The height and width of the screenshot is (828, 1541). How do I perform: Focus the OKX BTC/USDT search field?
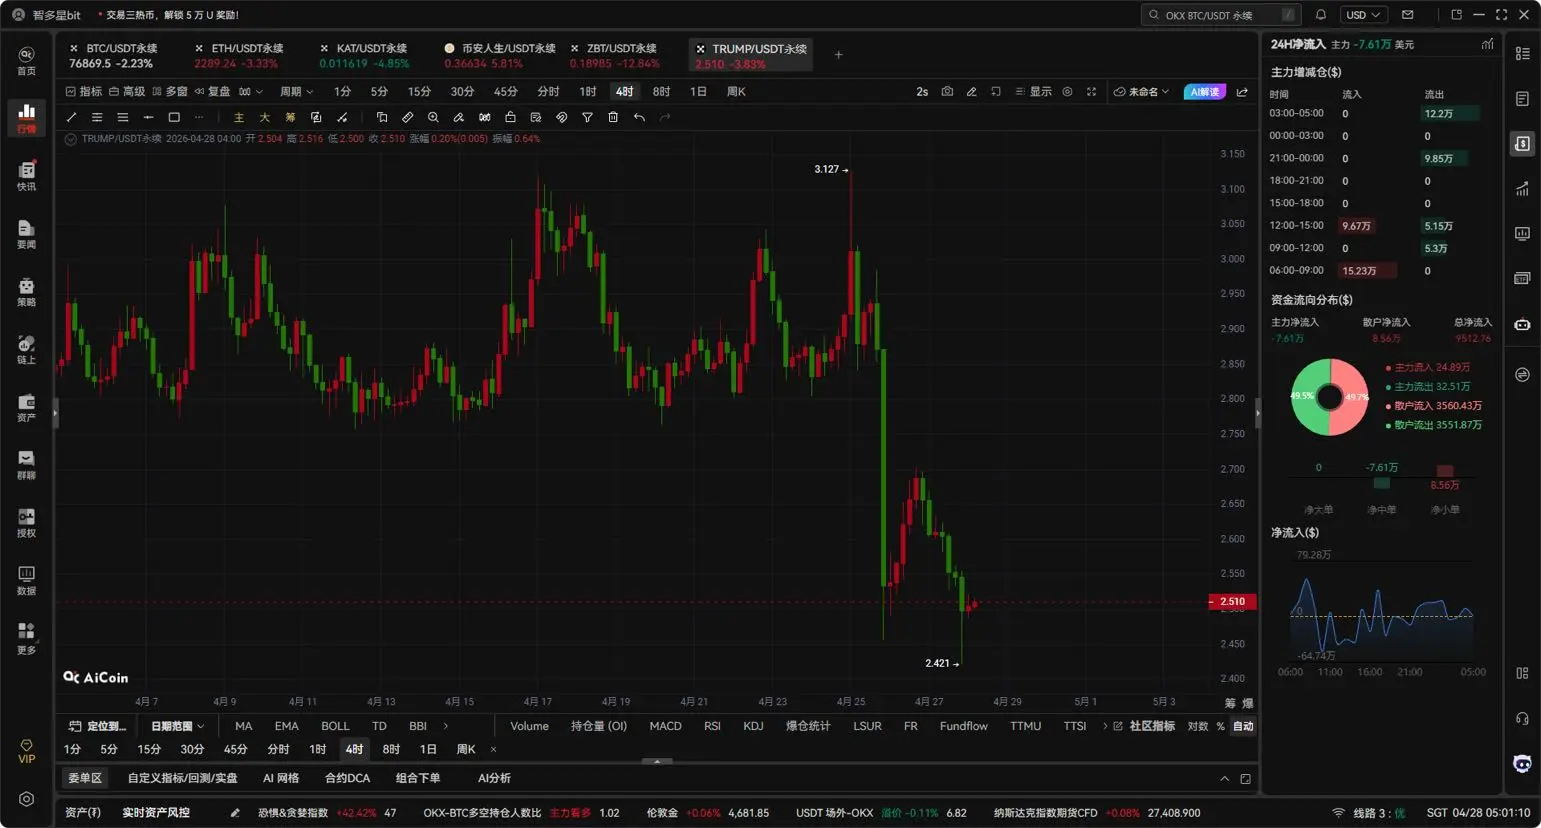(x=1222, y=15)
